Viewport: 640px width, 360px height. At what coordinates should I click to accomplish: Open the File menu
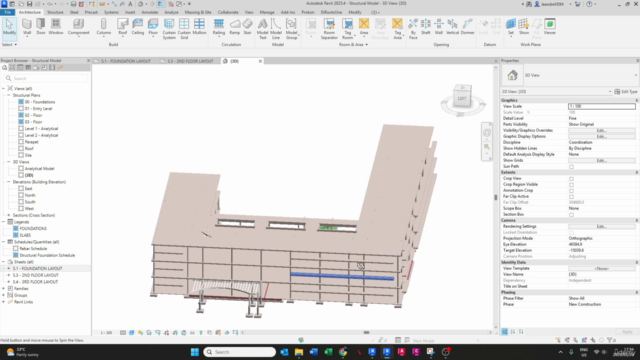click(x=7, y=12)
